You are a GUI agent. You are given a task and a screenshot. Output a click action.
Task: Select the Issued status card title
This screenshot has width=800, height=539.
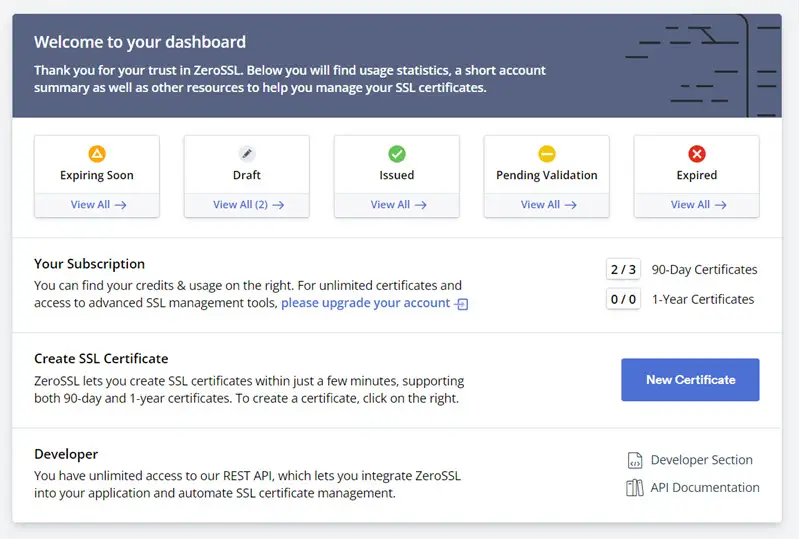coord(397,175)
